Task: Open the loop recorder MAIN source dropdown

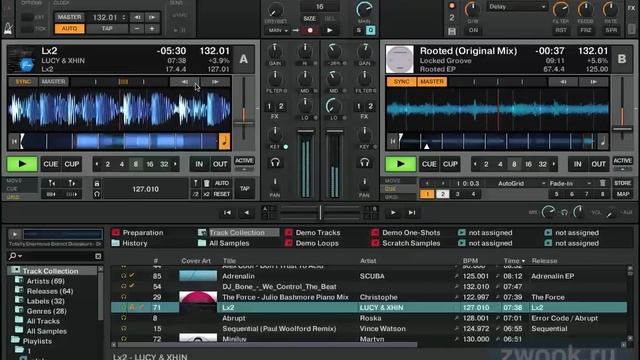Action: (x=278, y=30)
